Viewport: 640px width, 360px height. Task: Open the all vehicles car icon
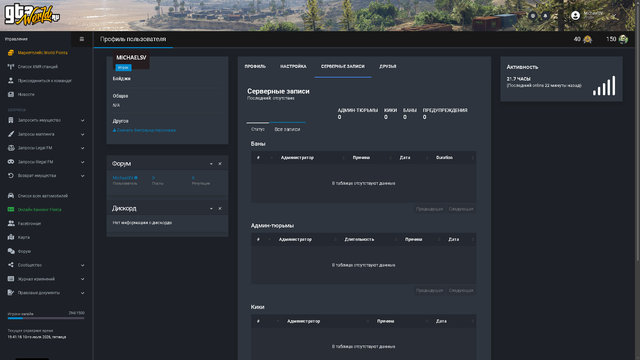[x=11, y=196]
